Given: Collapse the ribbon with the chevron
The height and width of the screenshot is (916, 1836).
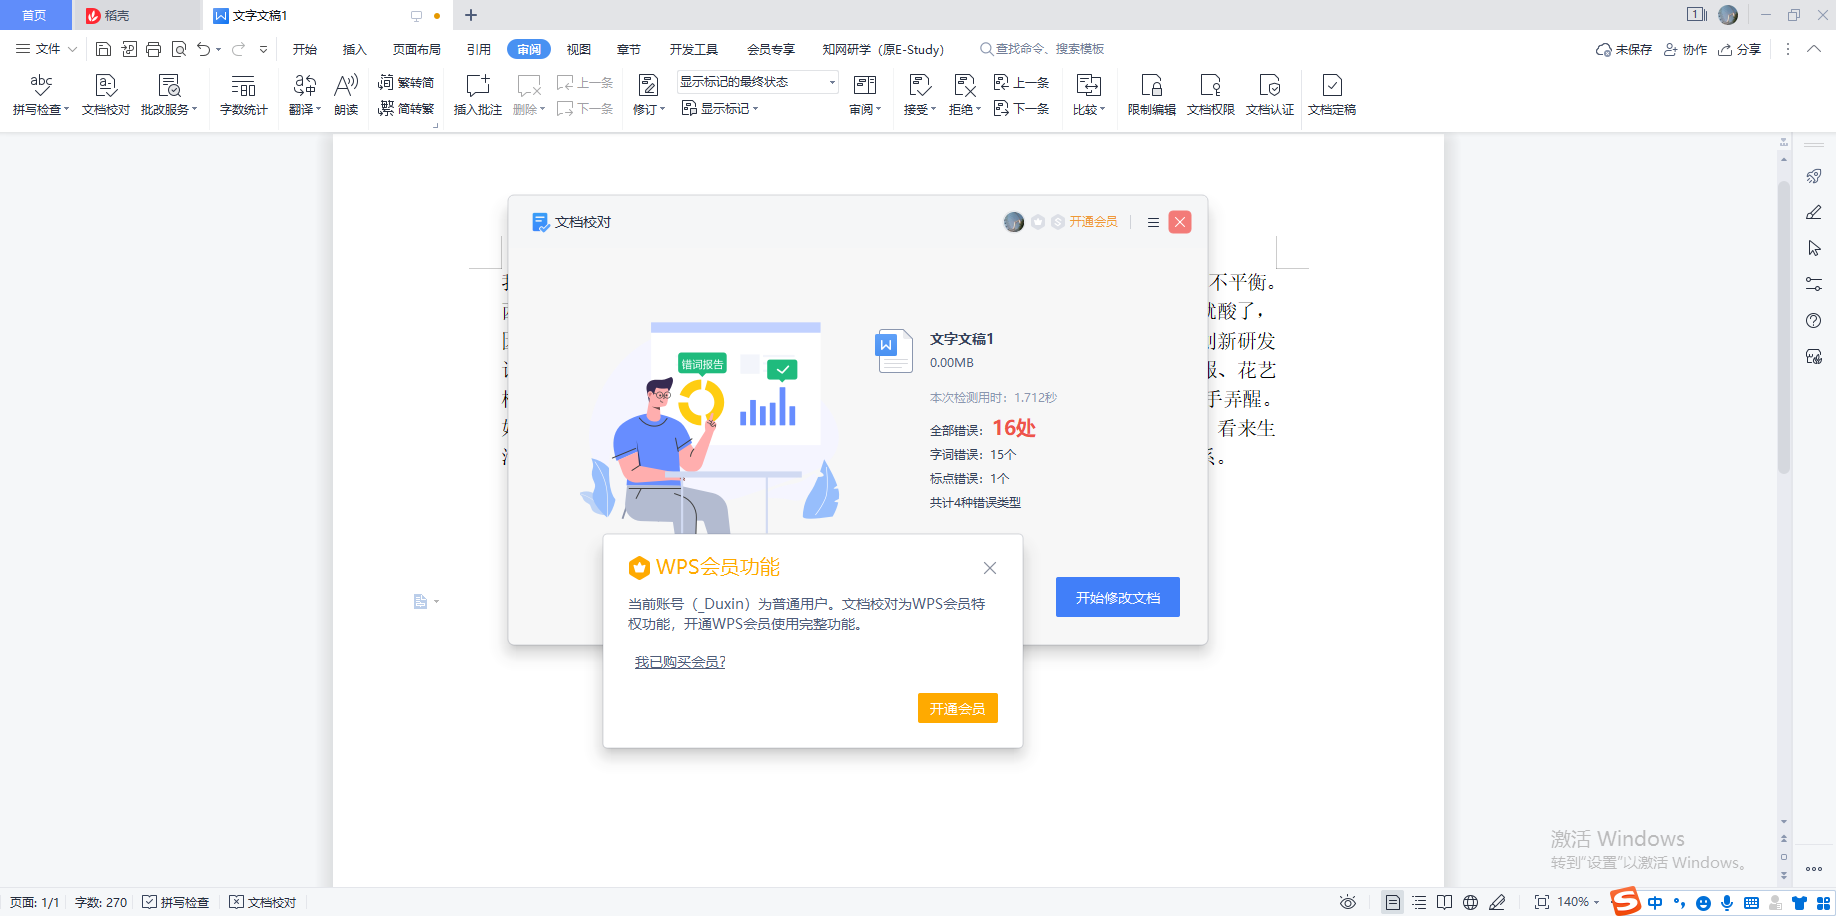Looking at the screenshot, I should 1813,49.
